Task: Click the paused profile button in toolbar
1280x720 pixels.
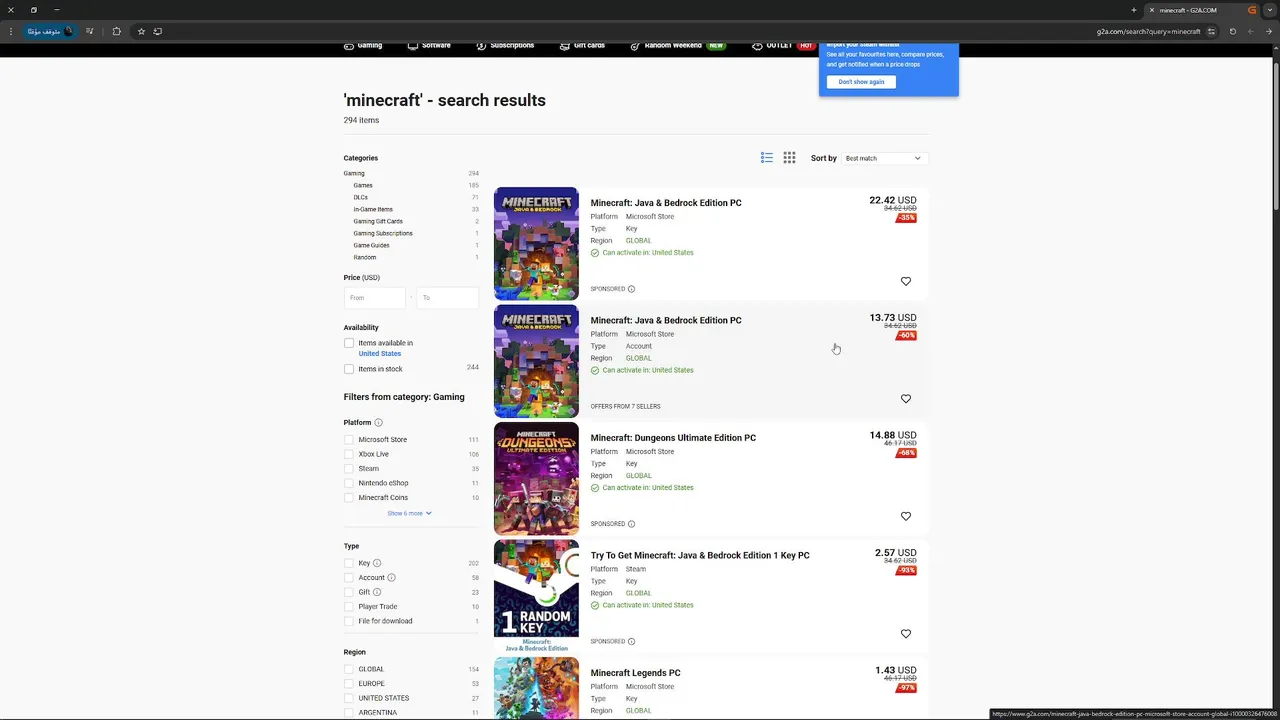Action: coord(50,31)
